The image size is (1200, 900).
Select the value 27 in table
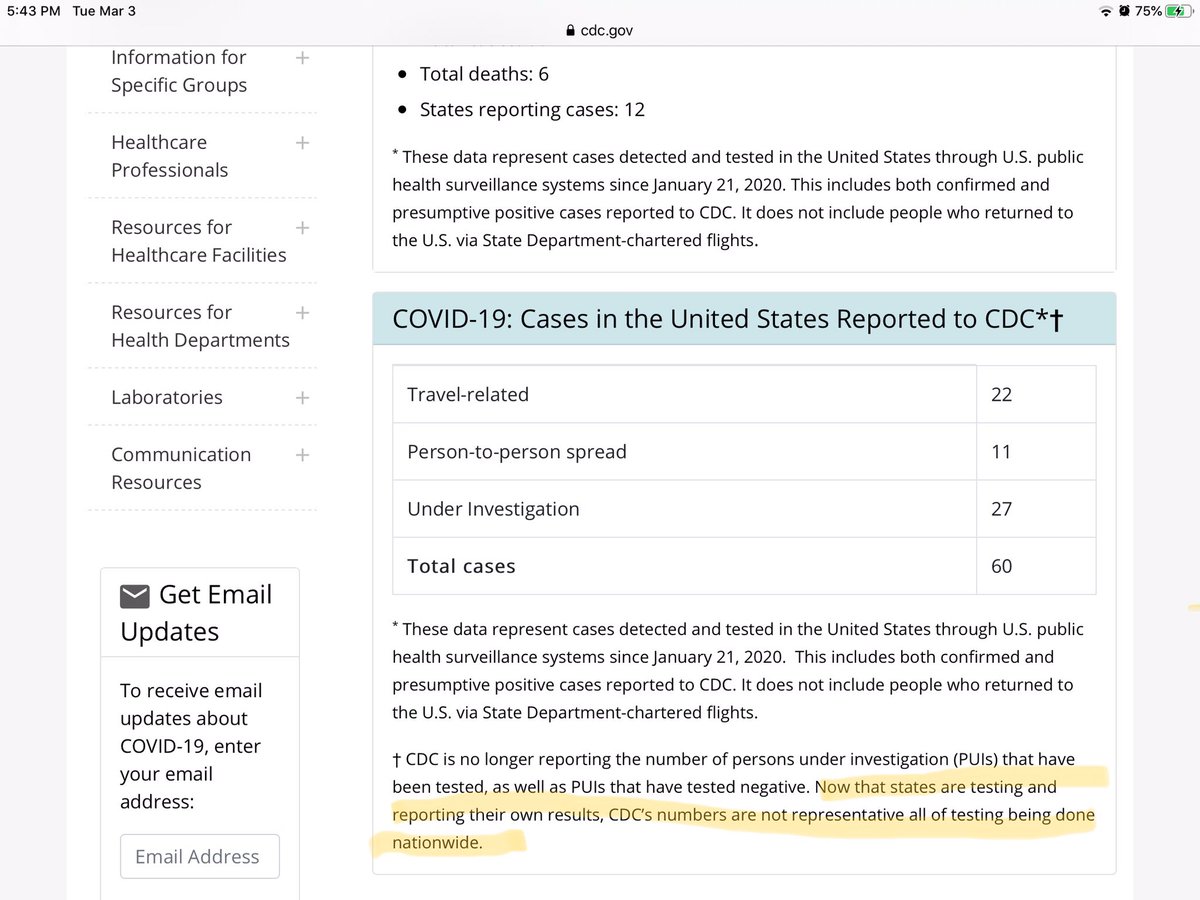coord(1001,508)
